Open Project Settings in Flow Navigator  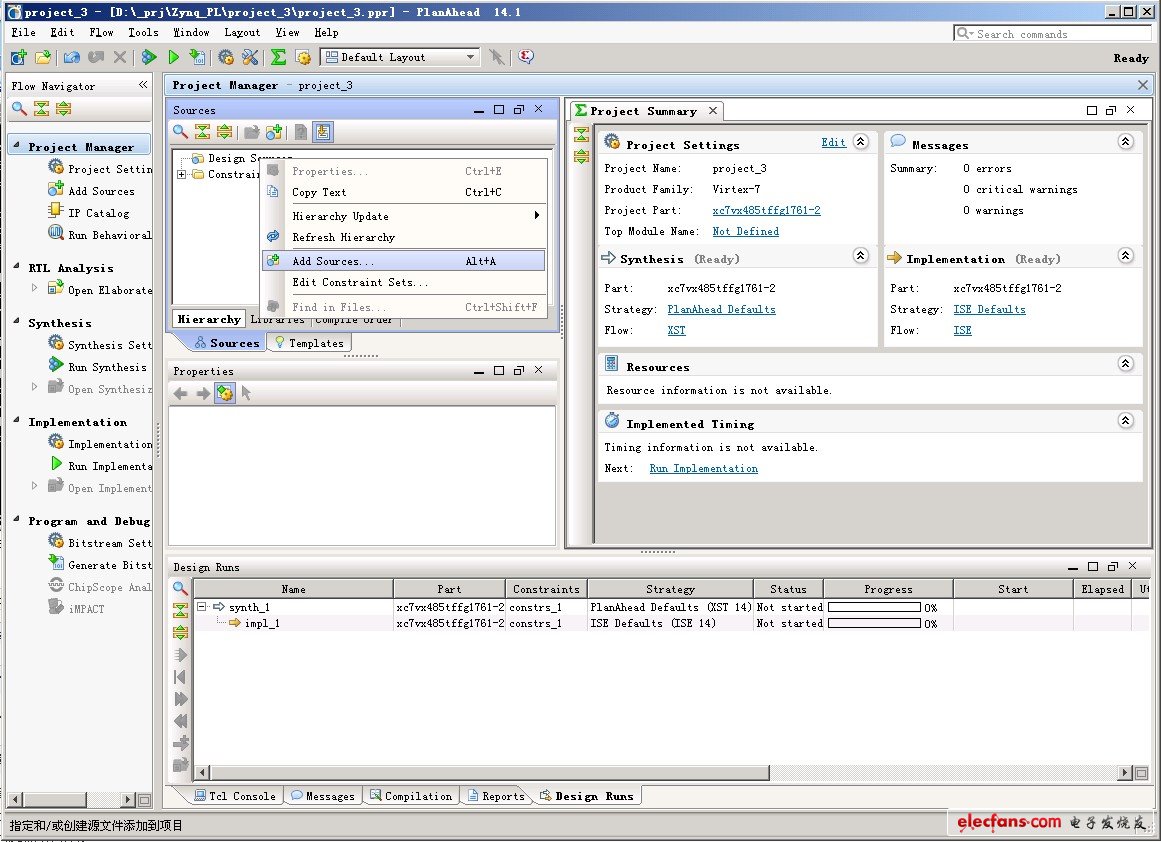coord(56,169)
